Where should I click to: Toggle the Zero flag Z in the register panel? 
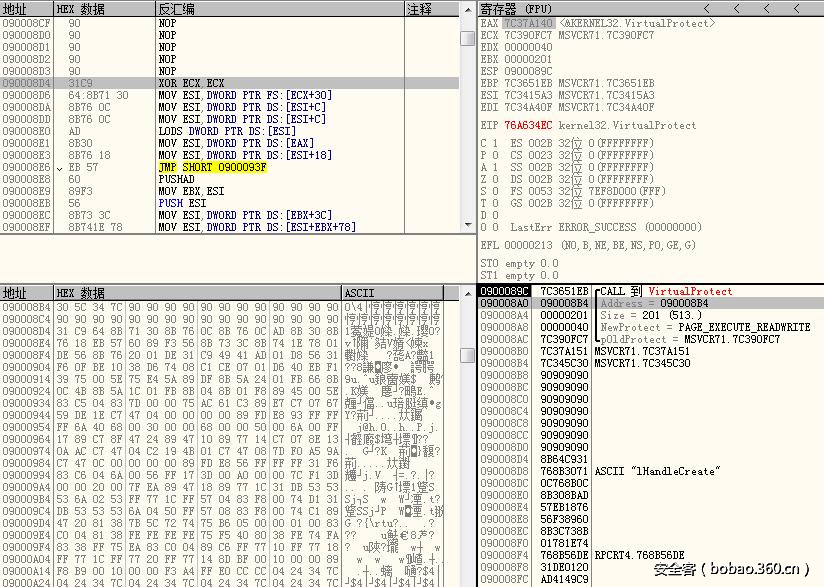pos(482,179)
